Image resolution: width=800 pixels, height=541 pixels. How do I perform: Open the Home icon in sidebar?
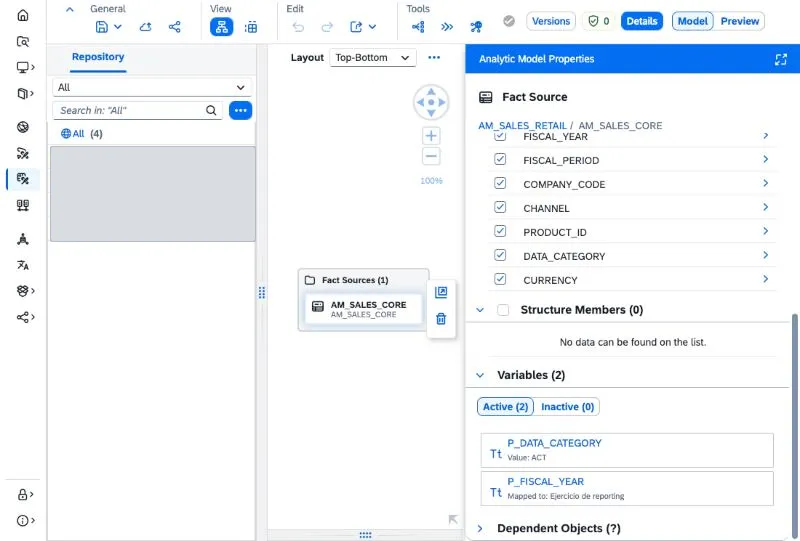22,15
